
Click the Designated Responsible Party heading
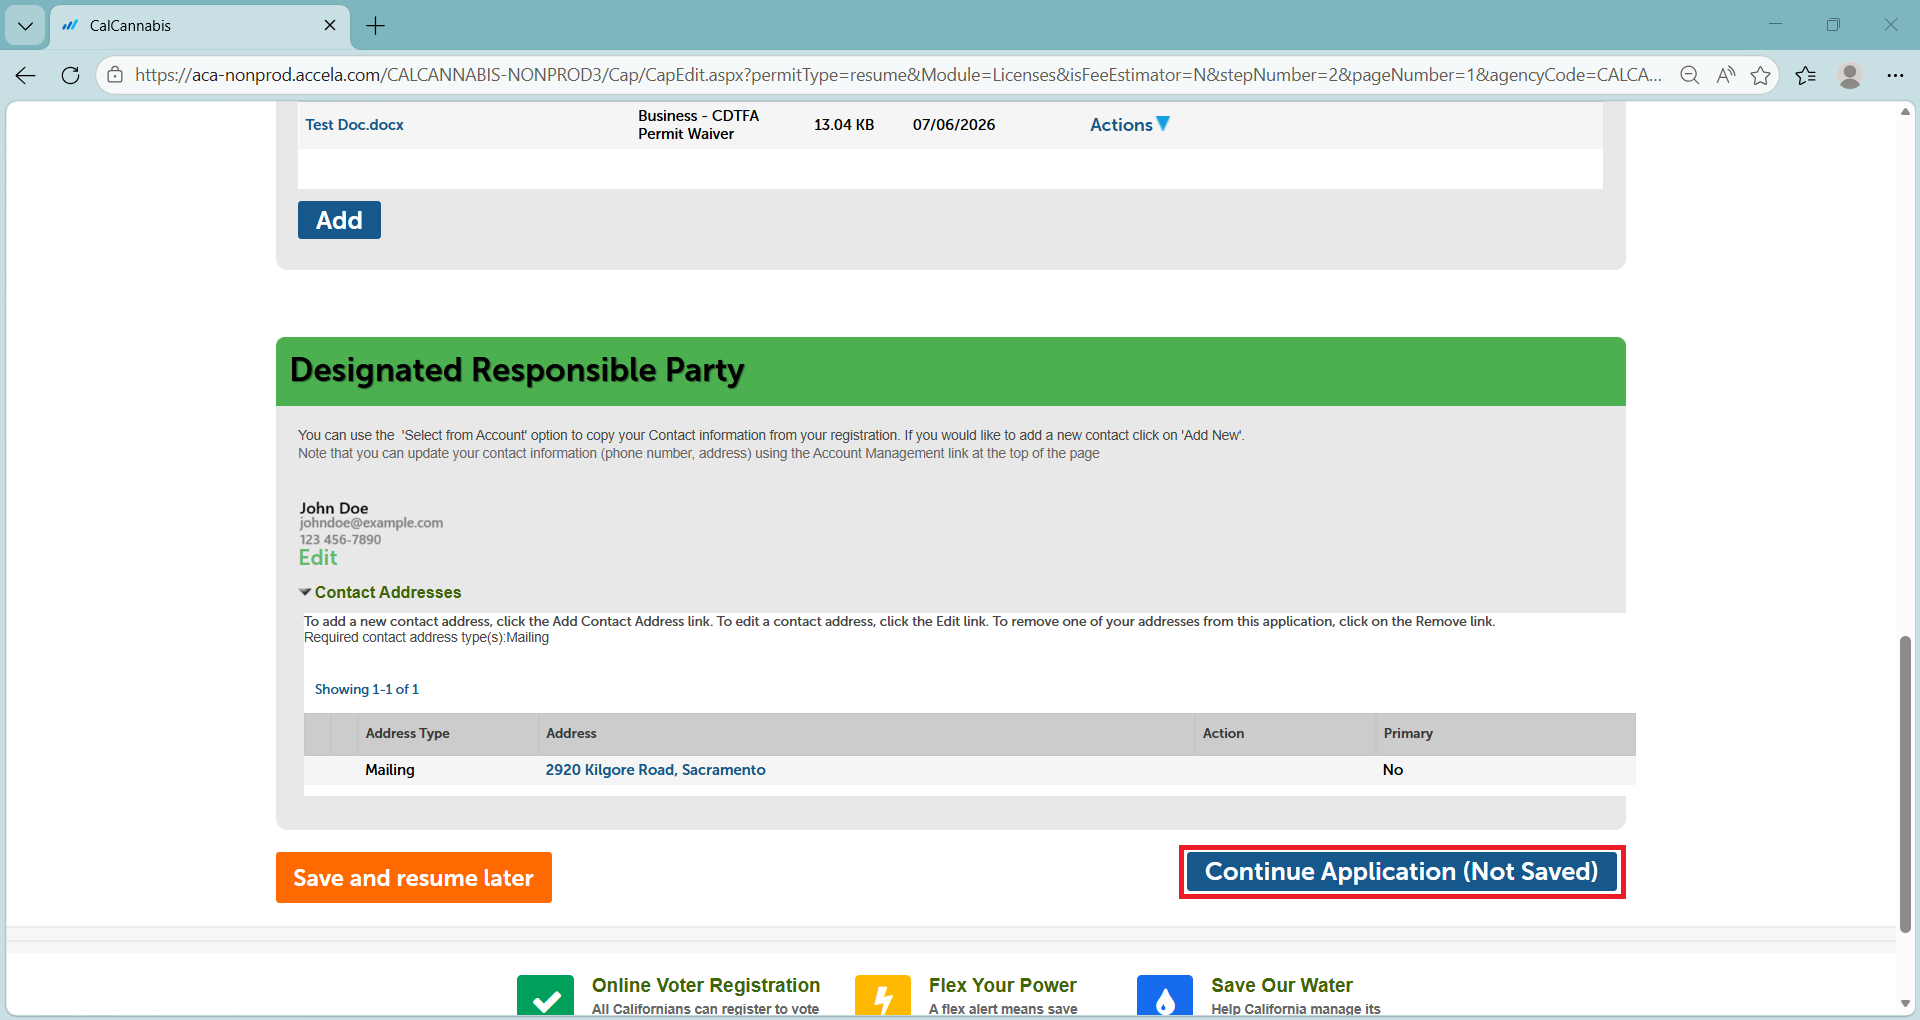[517, 370]
